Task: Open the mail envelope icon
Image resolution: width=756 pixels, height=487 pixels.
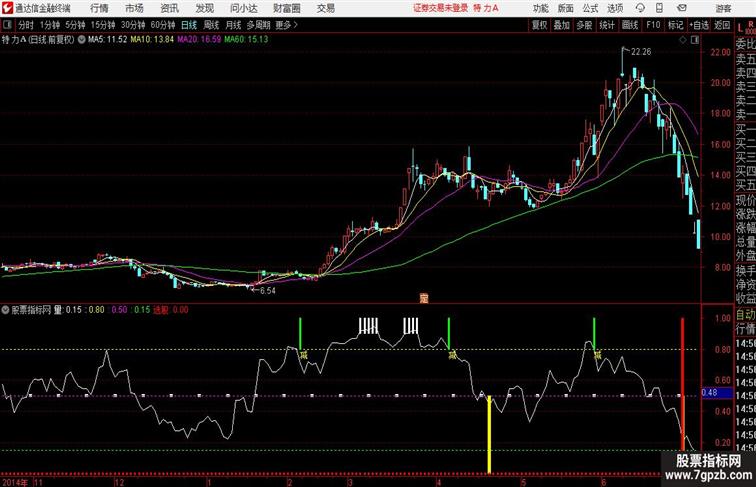Action: coord(682,8)
